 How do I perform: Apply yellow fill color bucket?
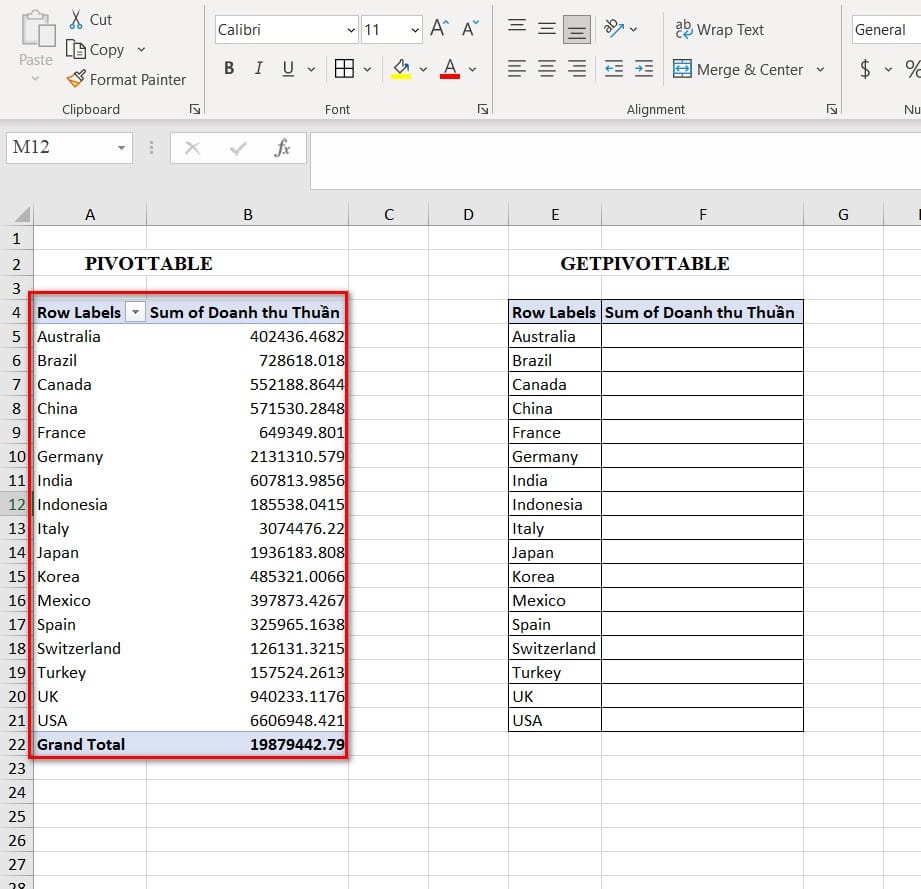click(401, 69)
